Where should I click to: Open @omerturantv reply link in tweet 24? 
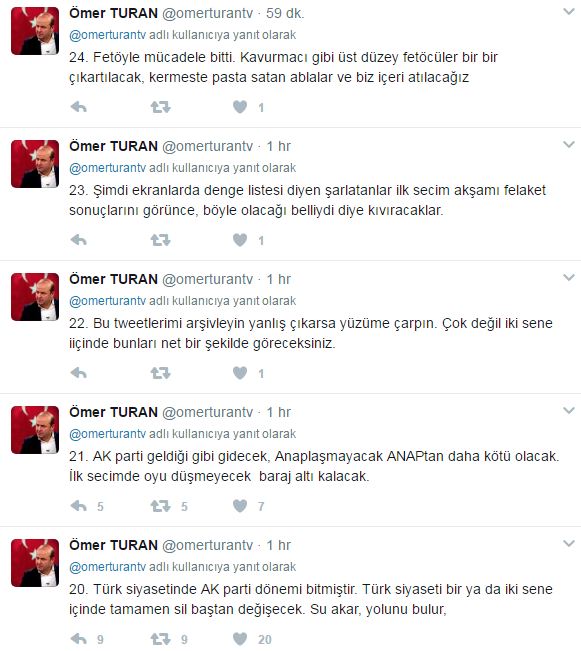[108, 35]
